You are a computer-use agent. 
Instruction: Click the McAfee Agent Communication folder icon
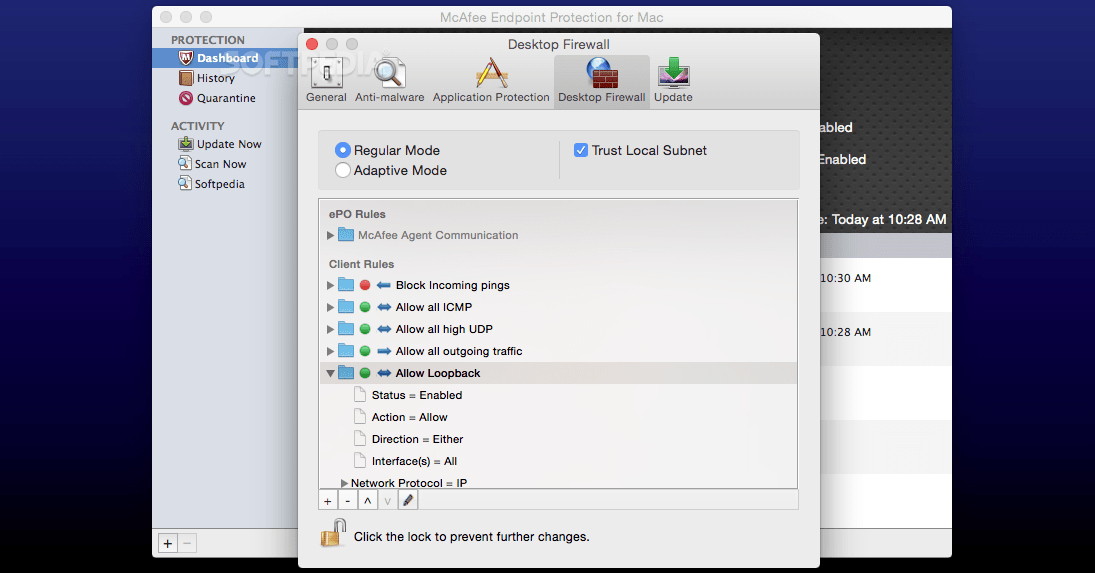pyautogui.click(x=346, y=235)
